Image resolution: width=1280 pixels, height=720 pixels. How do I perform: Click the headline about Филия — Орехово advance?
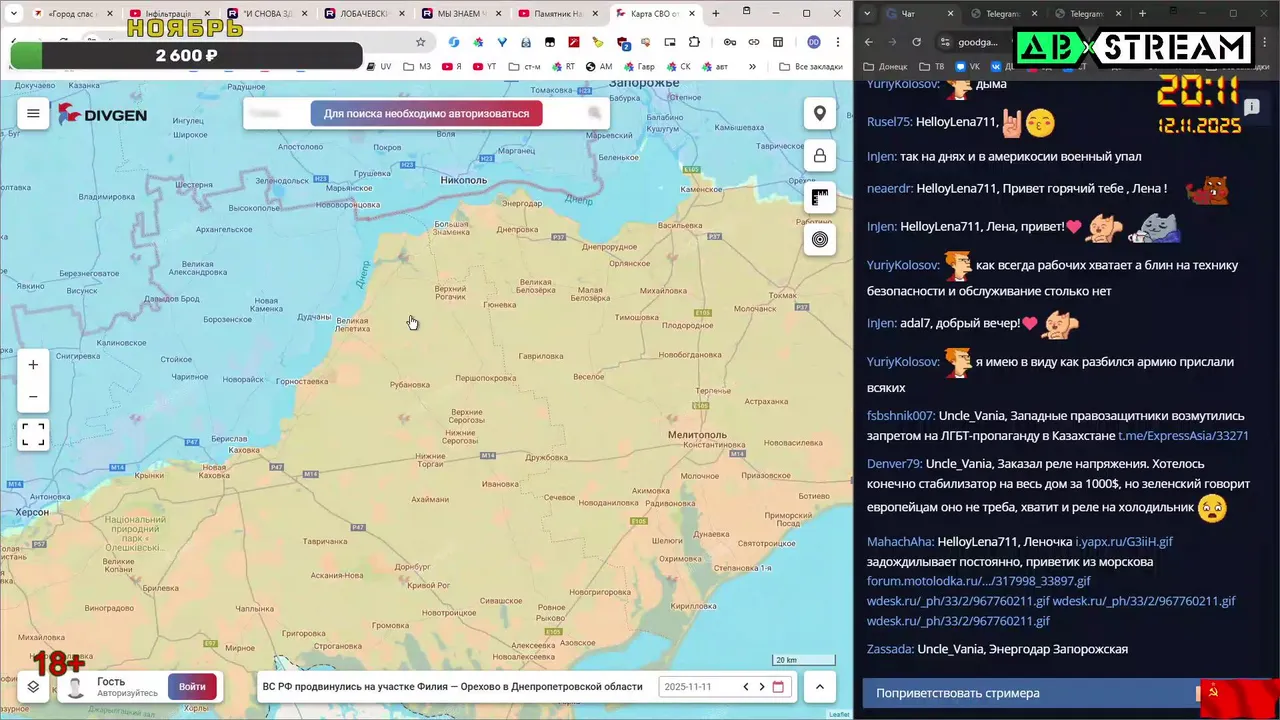coord(452,687)
